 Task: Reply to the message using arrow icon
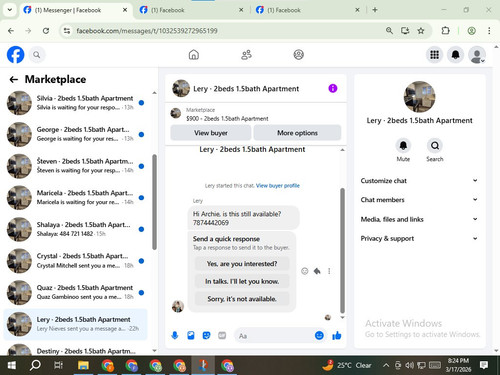(x=317, y=271)
